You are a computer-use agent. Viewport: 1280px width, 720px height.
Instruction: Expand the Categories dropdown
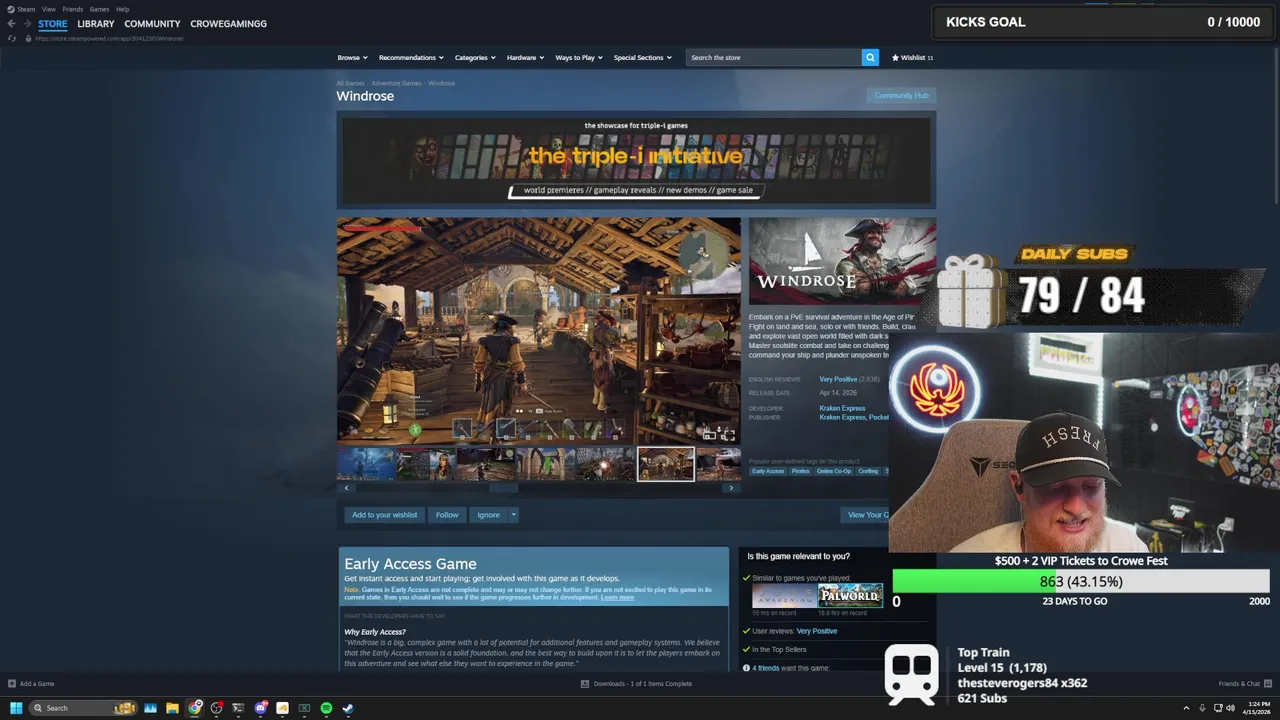point(475,58)
